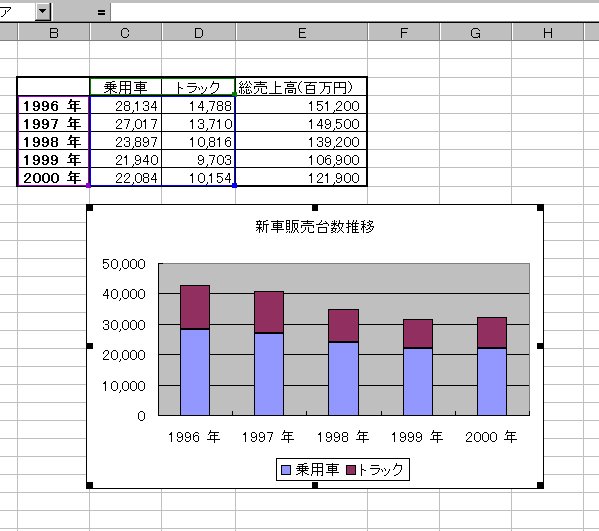Open the Name Box dropdown arrow
Viewport: 599px width, 531px height.
click(43, 11)
